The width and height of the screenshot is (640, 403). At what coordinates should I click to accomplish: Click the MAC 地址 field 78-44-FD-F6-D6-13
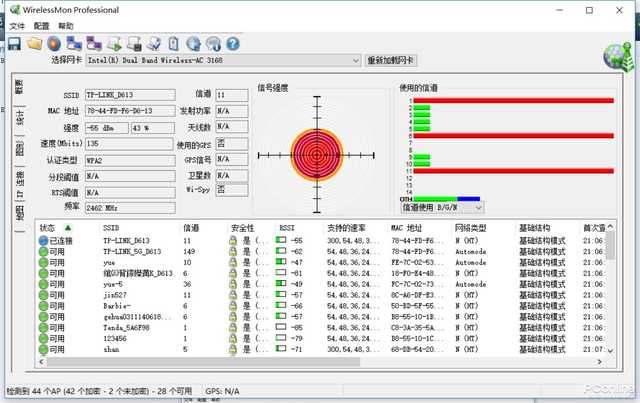130,111
